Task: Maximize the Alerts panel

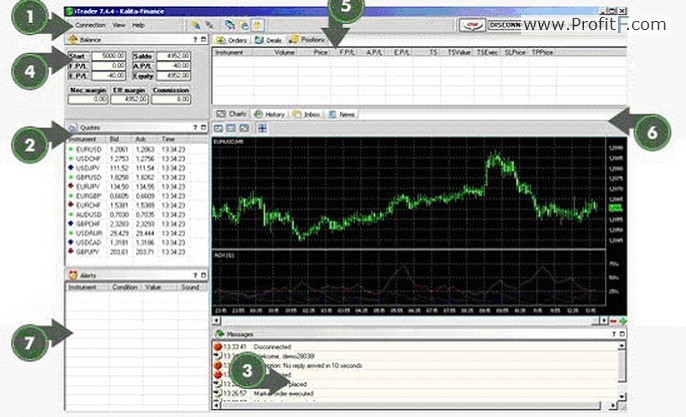Action: pos(203,275)
